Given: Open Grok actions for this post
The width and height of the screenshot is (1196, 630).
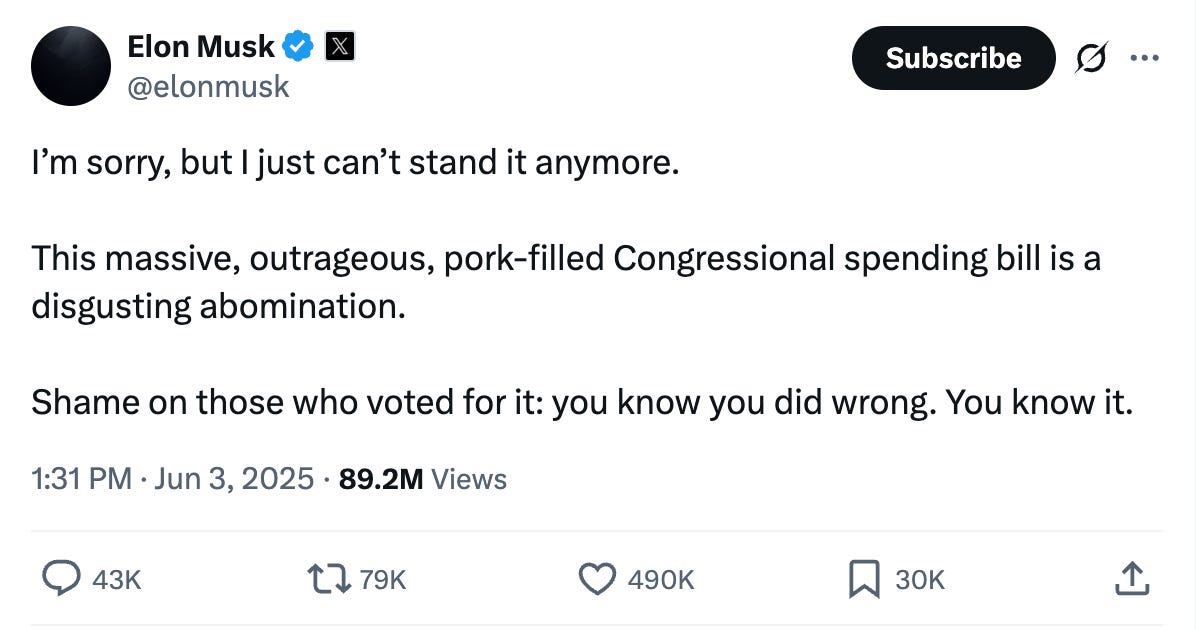Looking at the screenshot, I should [1091, 58].
